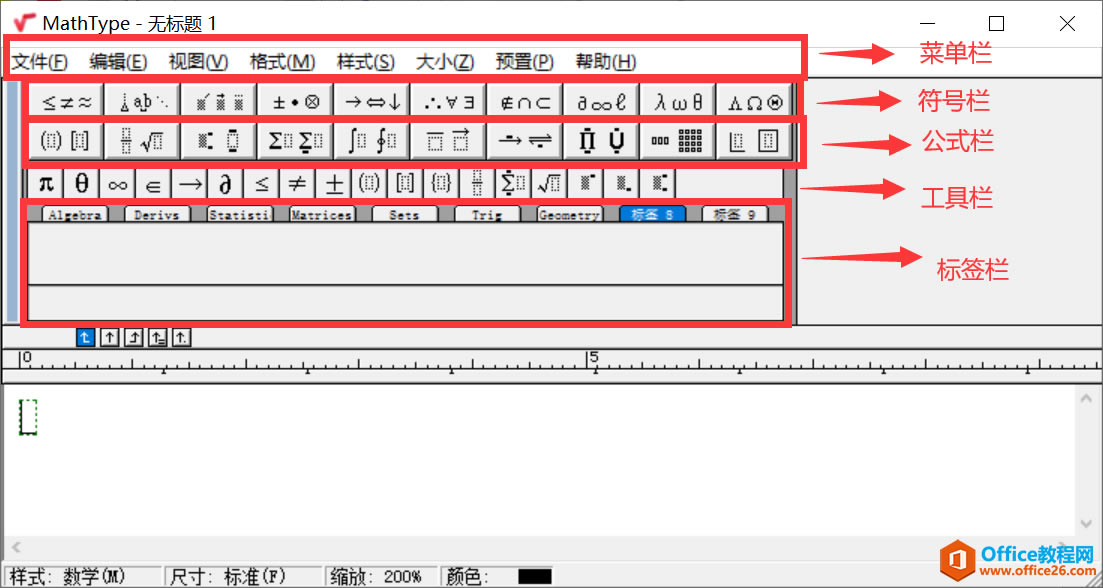
Task: Open the 格式(M) menu
Action: tap(282, 61)
